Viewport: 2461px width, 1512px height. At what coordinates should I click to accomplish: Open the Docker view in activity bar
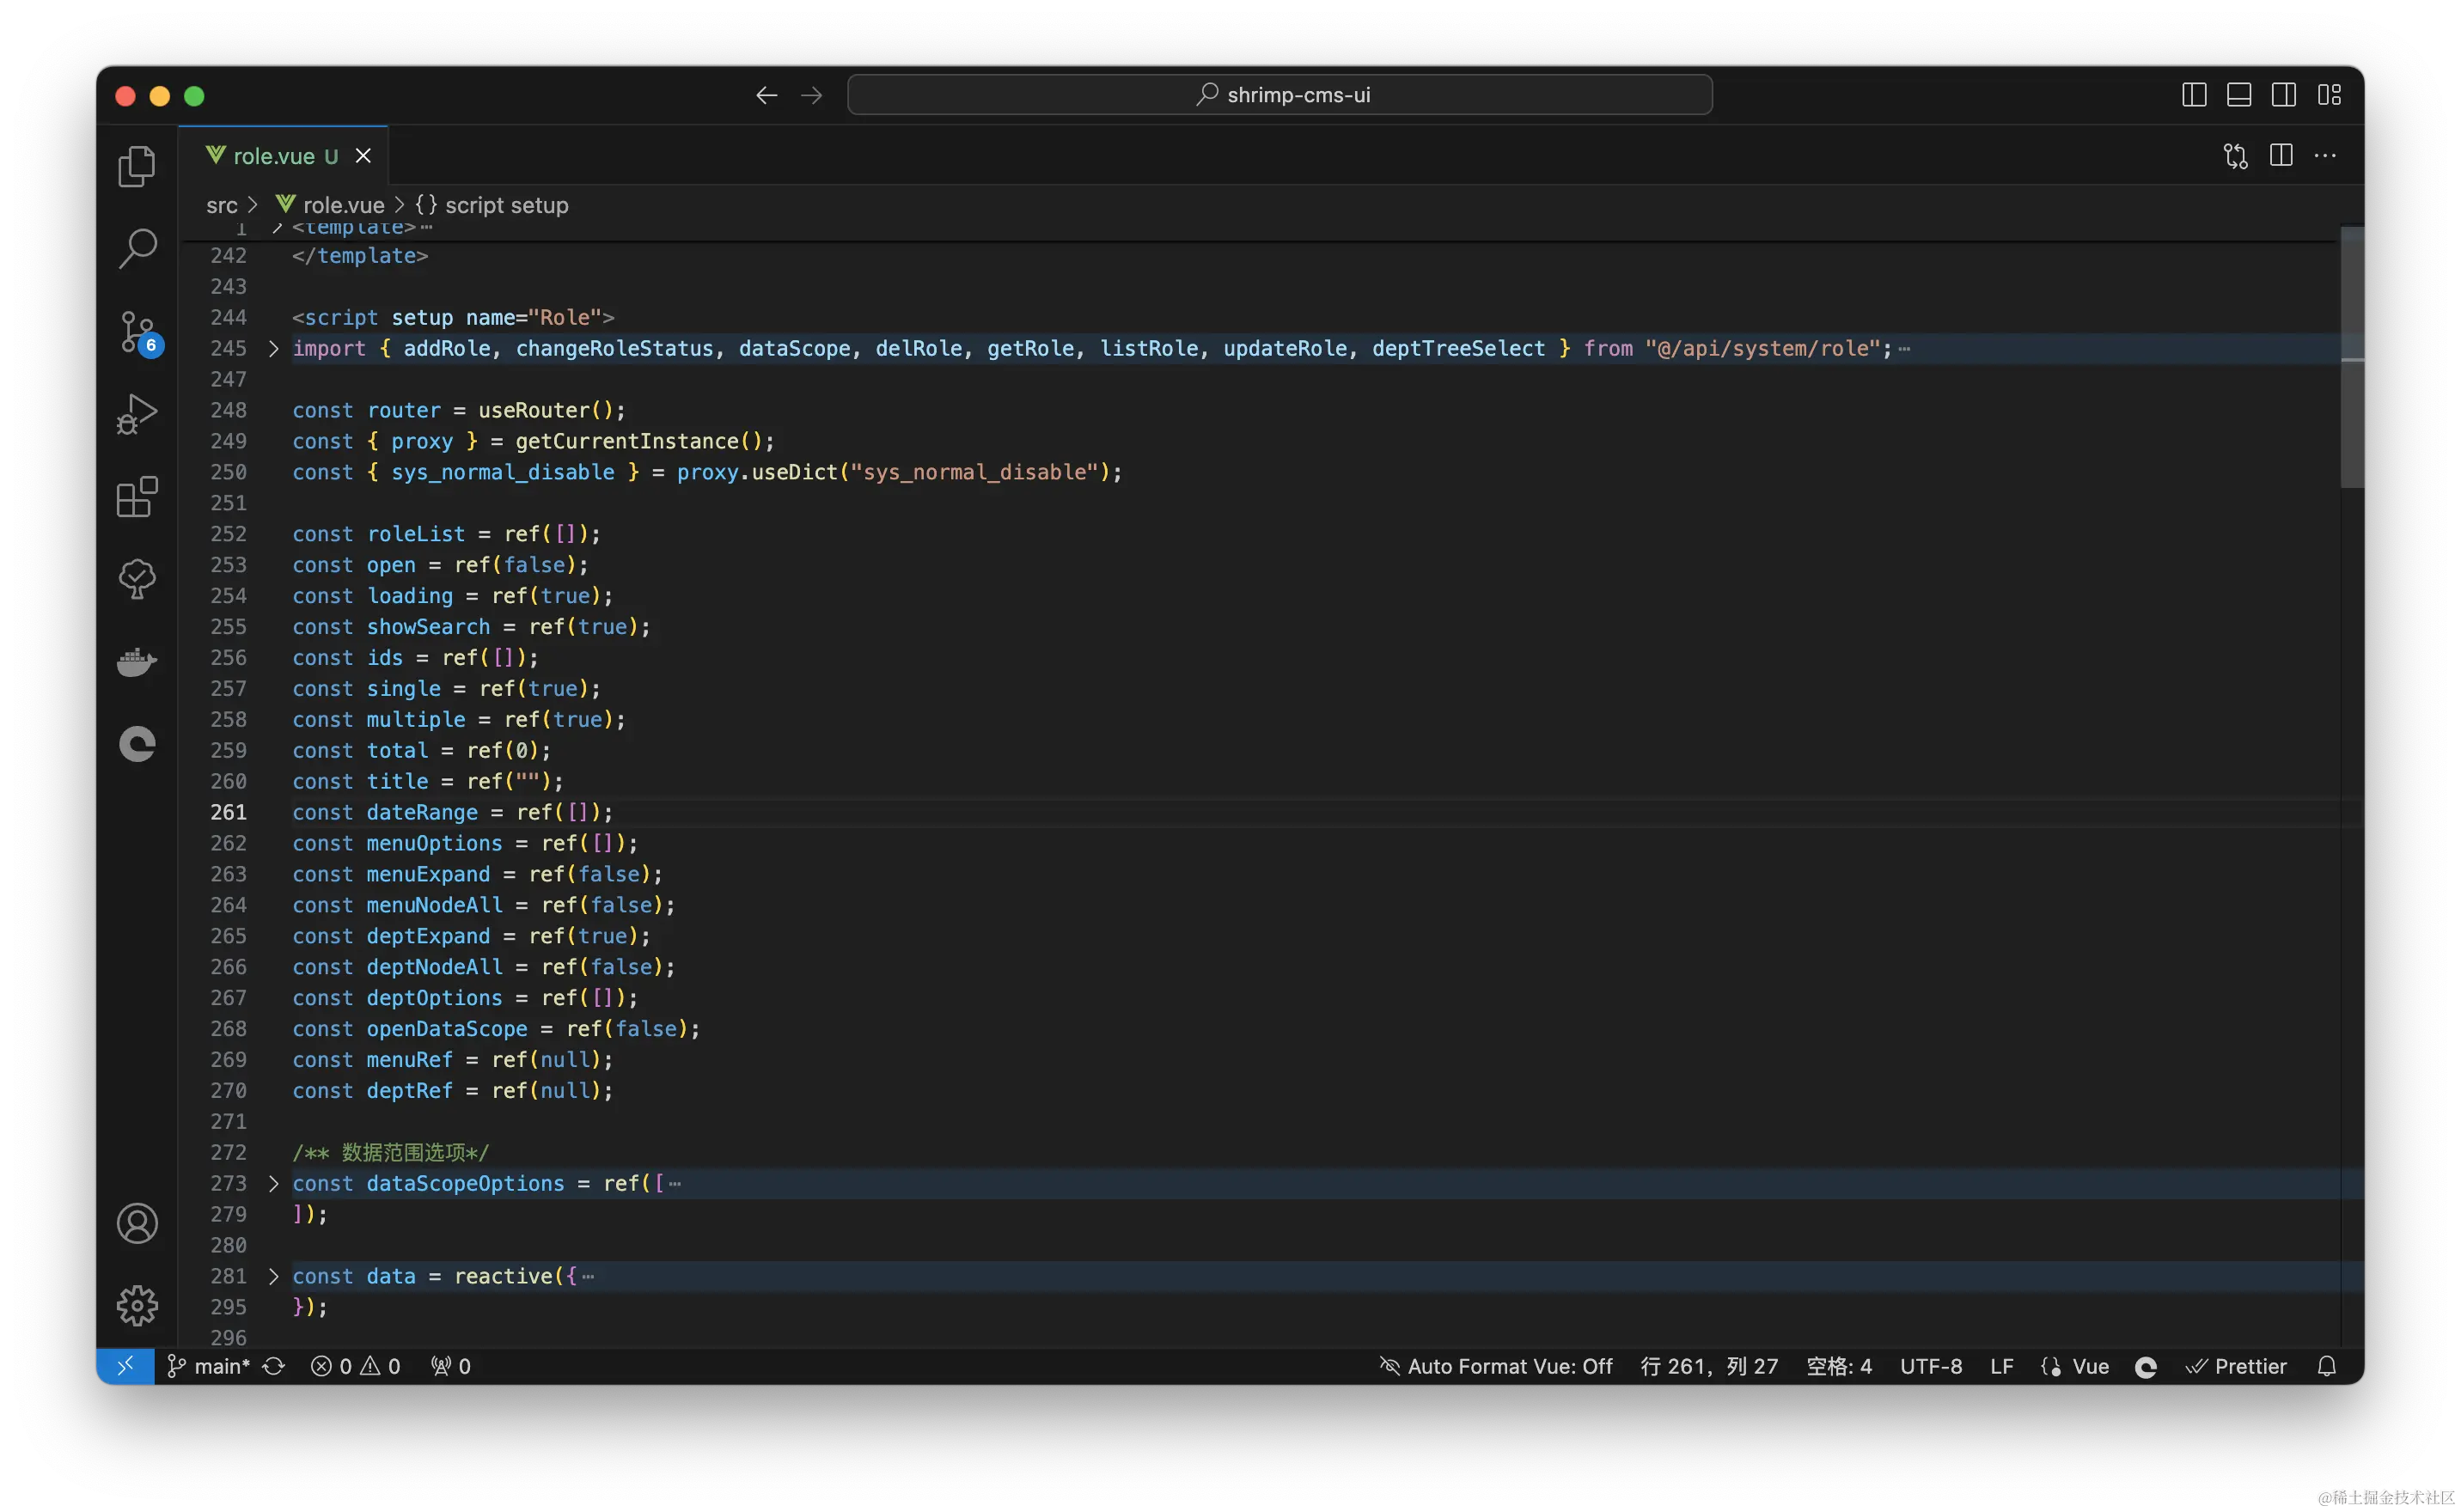coord(137,661)
